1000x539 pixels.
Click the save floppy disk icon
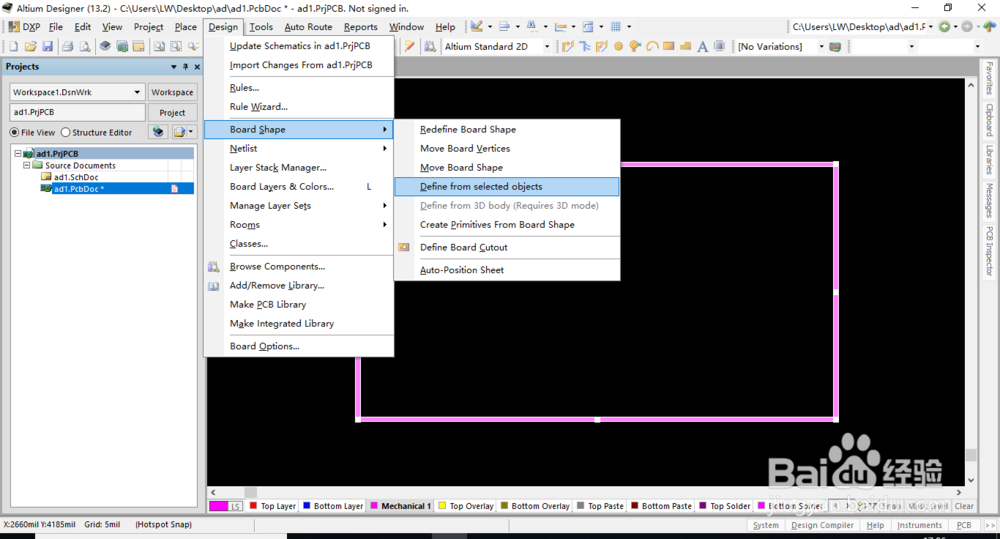[x=47, y=46]
